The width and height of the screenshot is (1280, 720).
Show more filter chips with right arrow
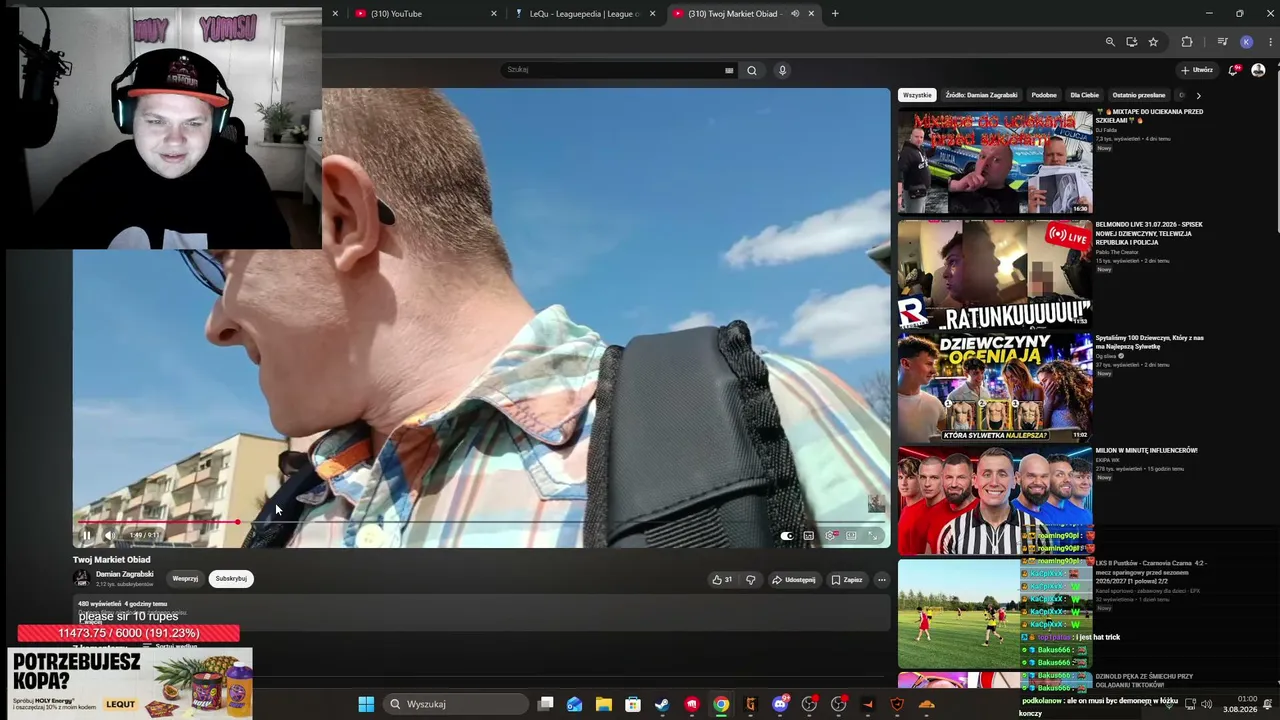point(1198,95)
